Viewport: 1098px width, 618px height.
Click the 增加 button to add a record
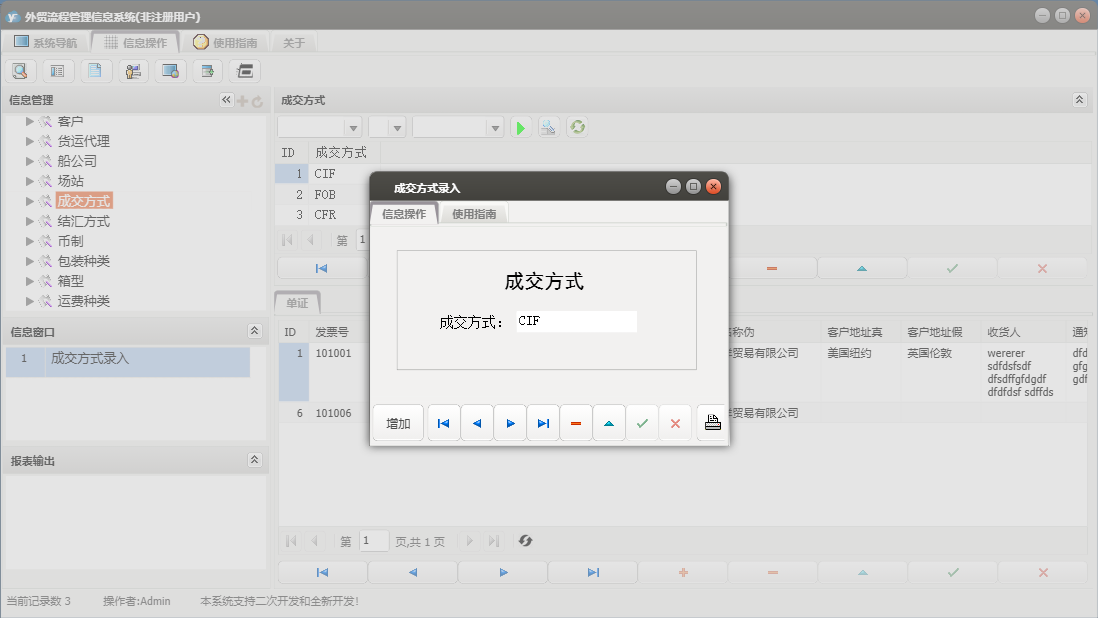pyautogui.click(x=397, y=422)
